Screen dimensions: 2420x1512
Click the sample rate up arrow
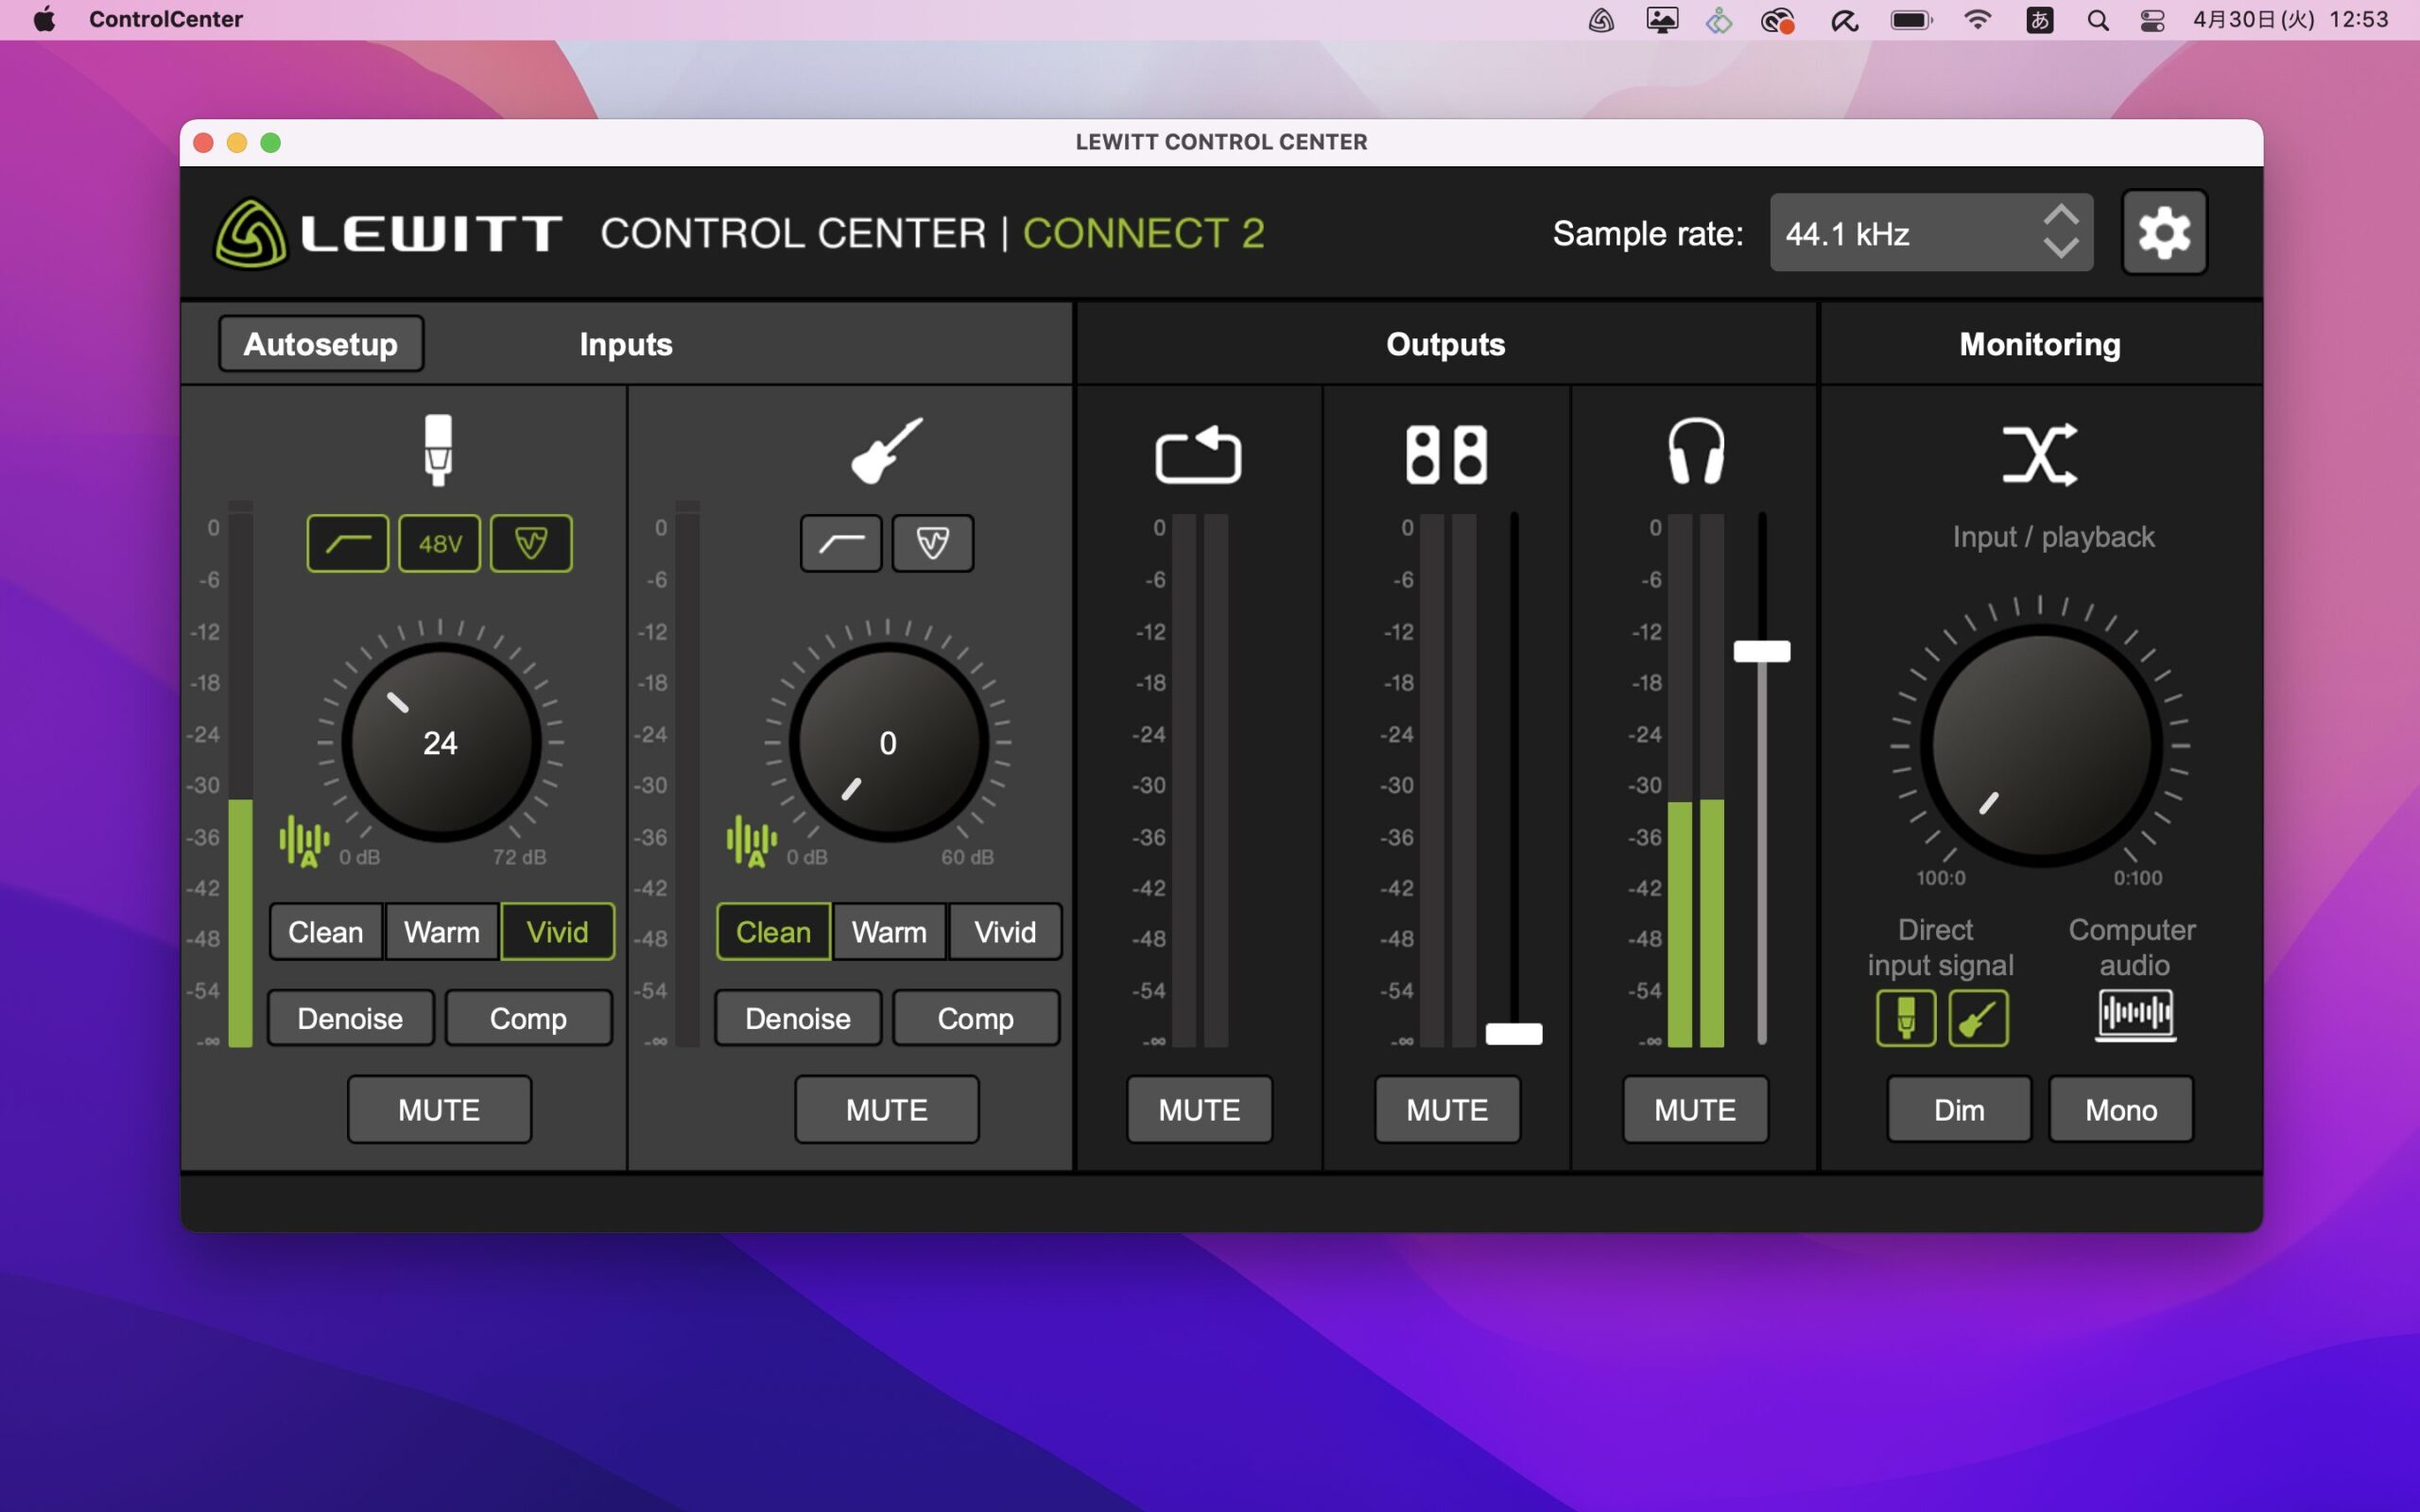pos(2061,214)
